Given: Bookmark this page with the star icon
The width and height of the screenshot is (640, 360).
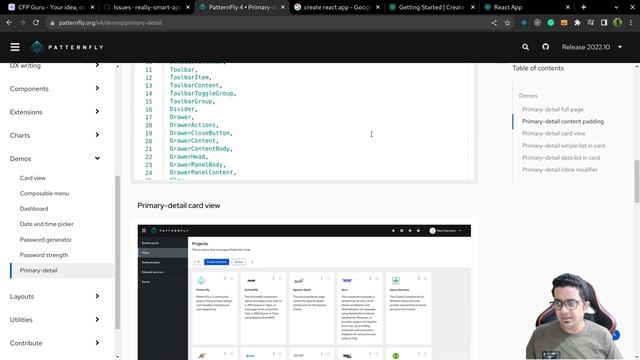Looking at the screenshot, I should point(507,23).
